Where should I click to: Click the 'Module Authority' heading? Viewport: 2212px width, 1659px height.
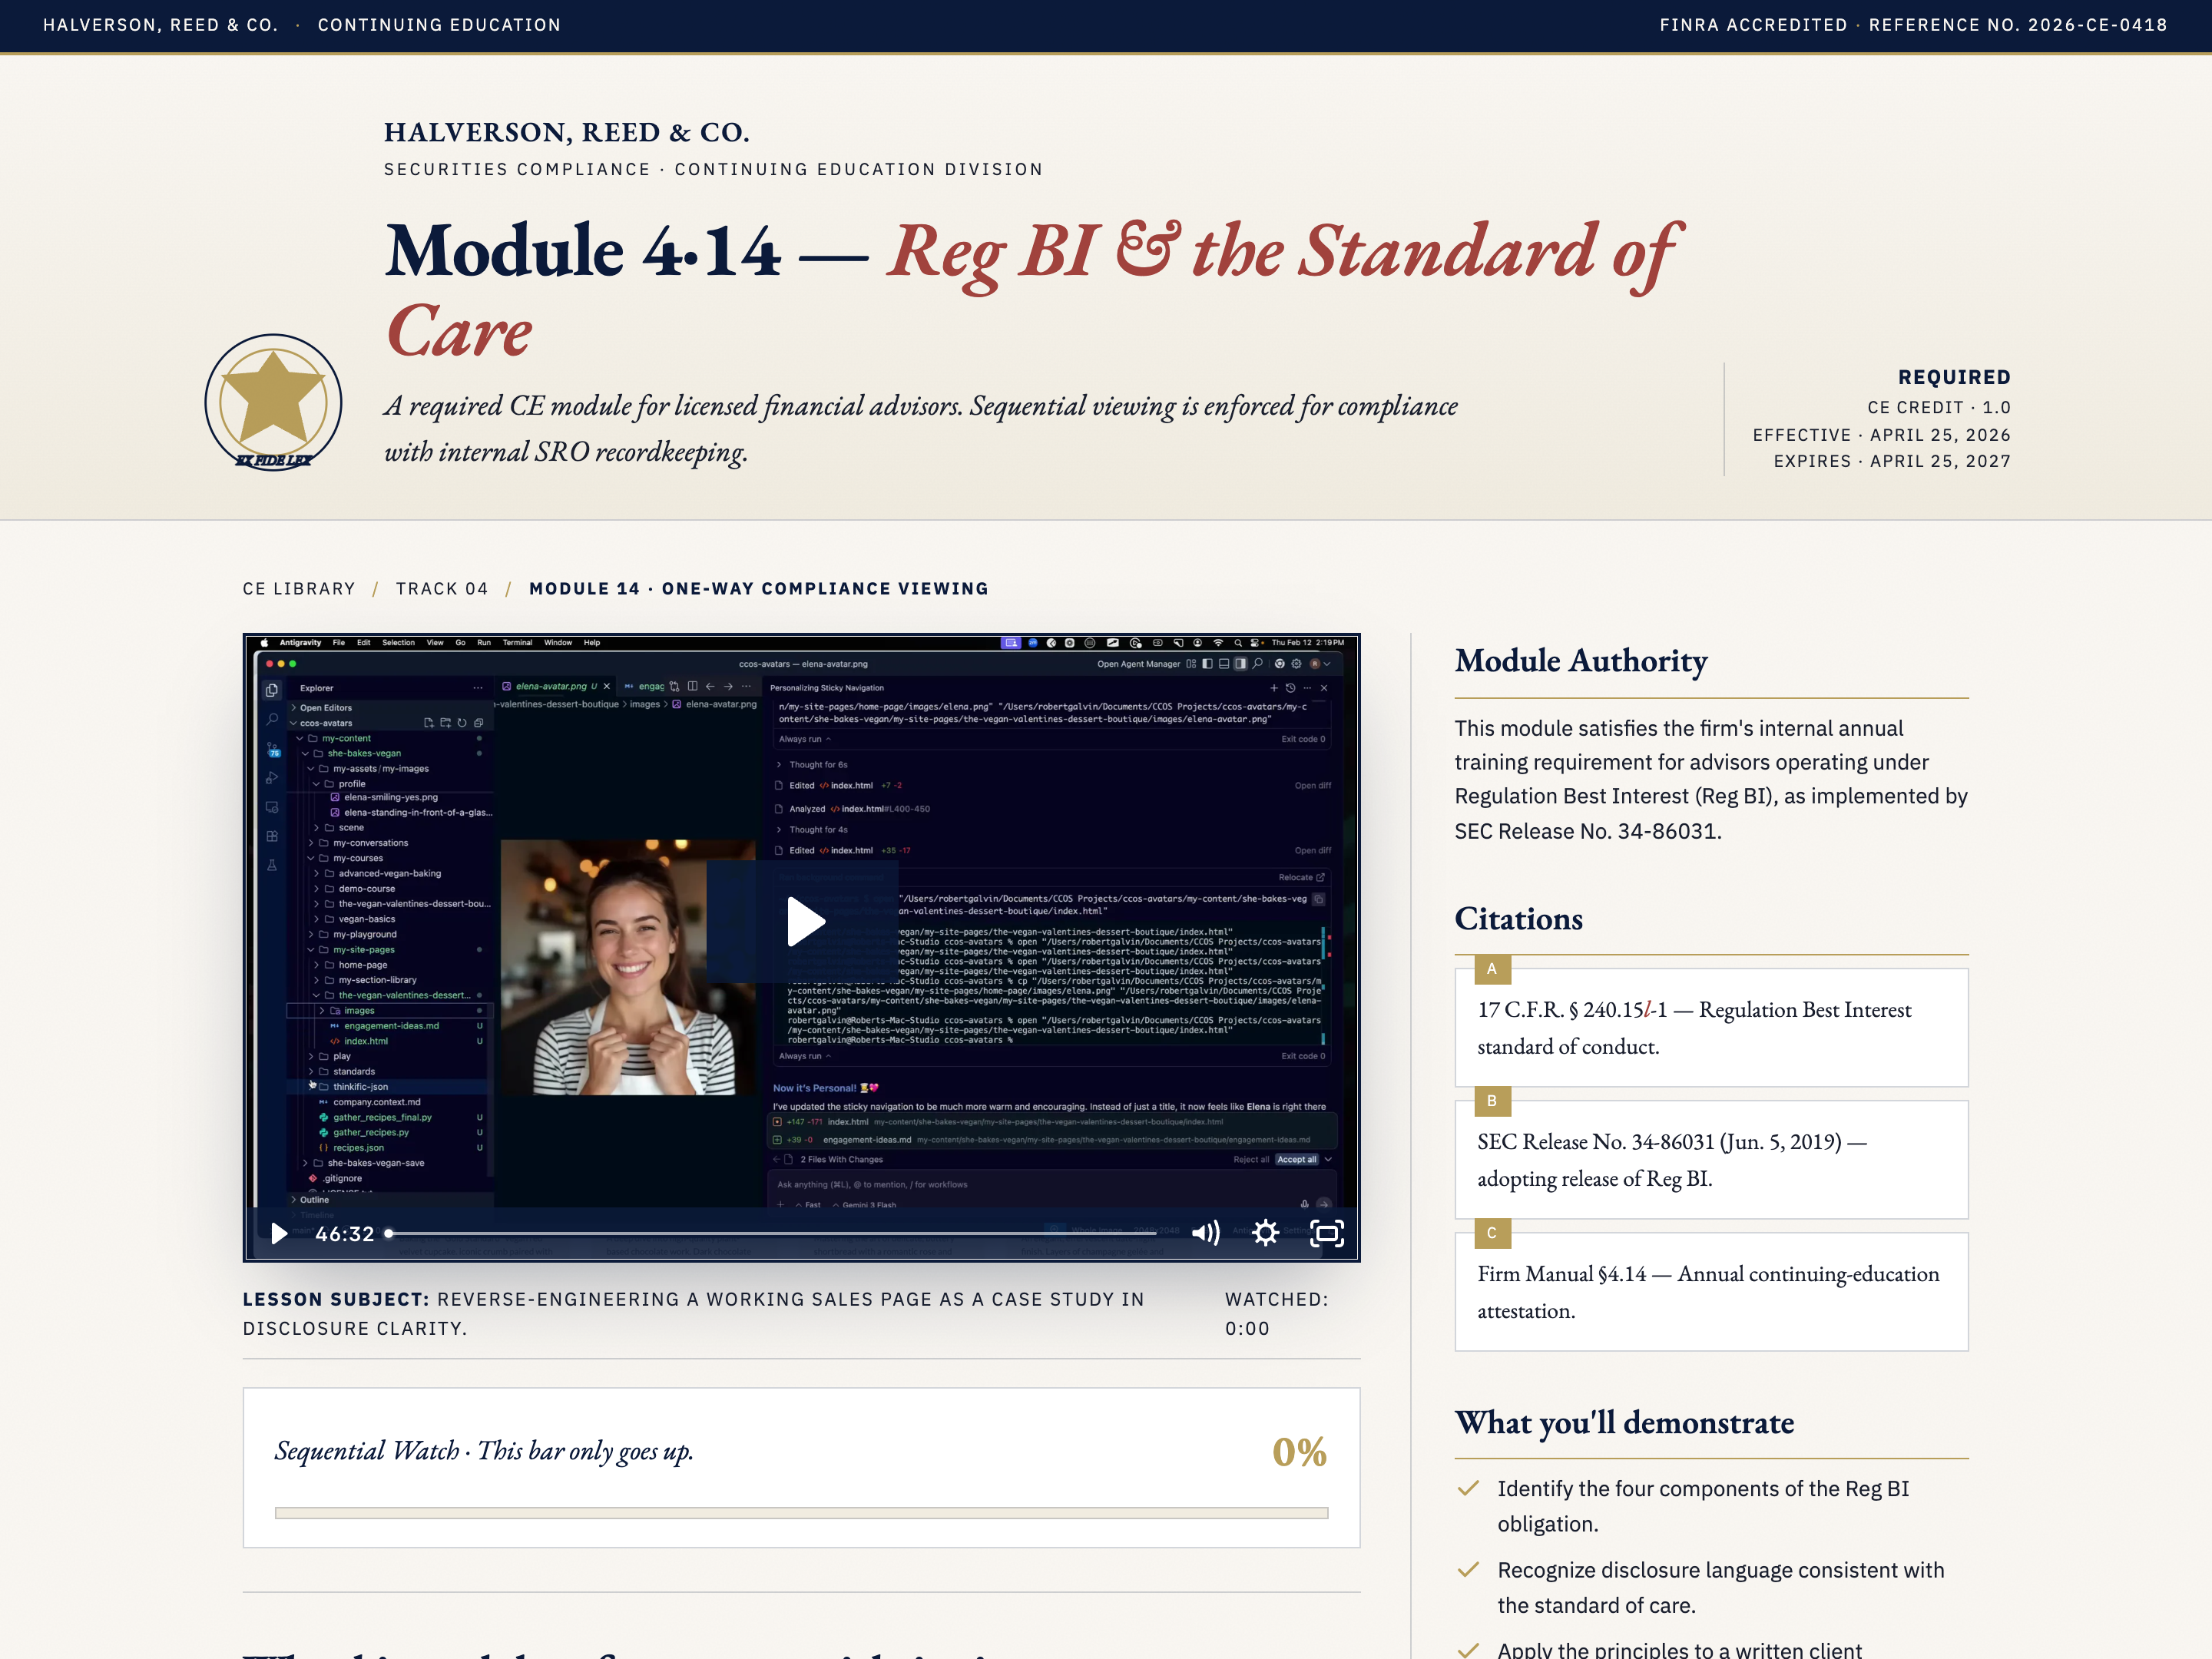(x=1581, y=661)
